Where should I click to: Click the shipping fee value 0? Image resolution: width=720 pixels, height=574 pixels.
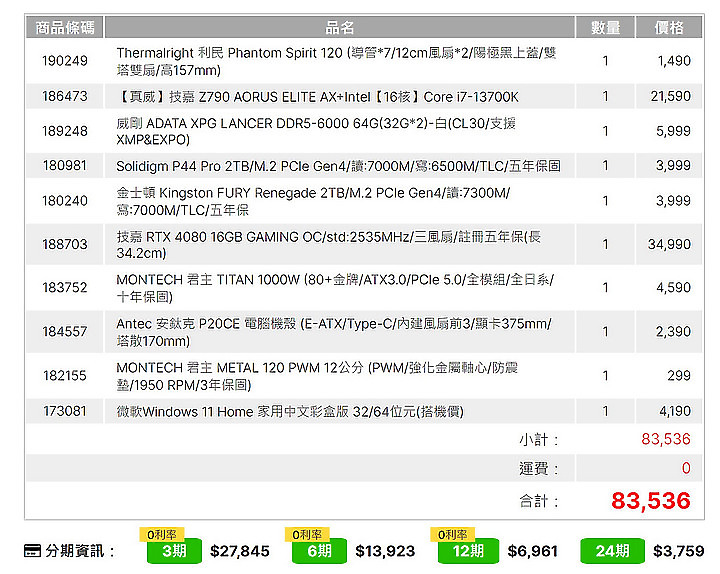[x=686, y=468]
